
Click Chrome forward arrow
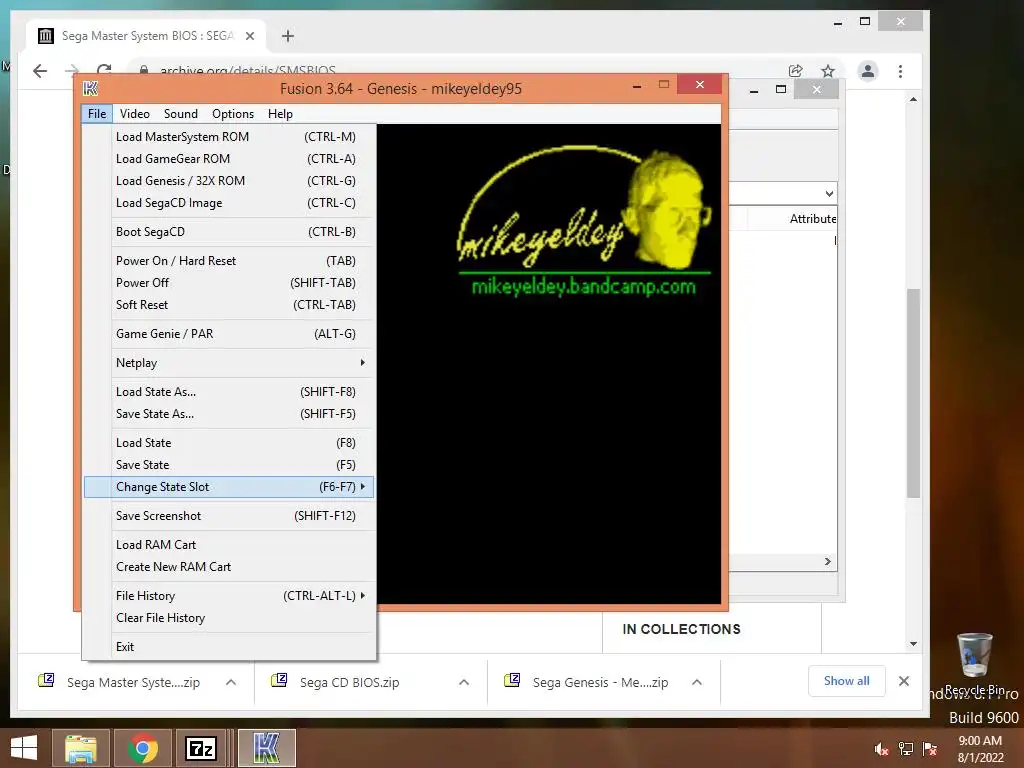[72, 71]
